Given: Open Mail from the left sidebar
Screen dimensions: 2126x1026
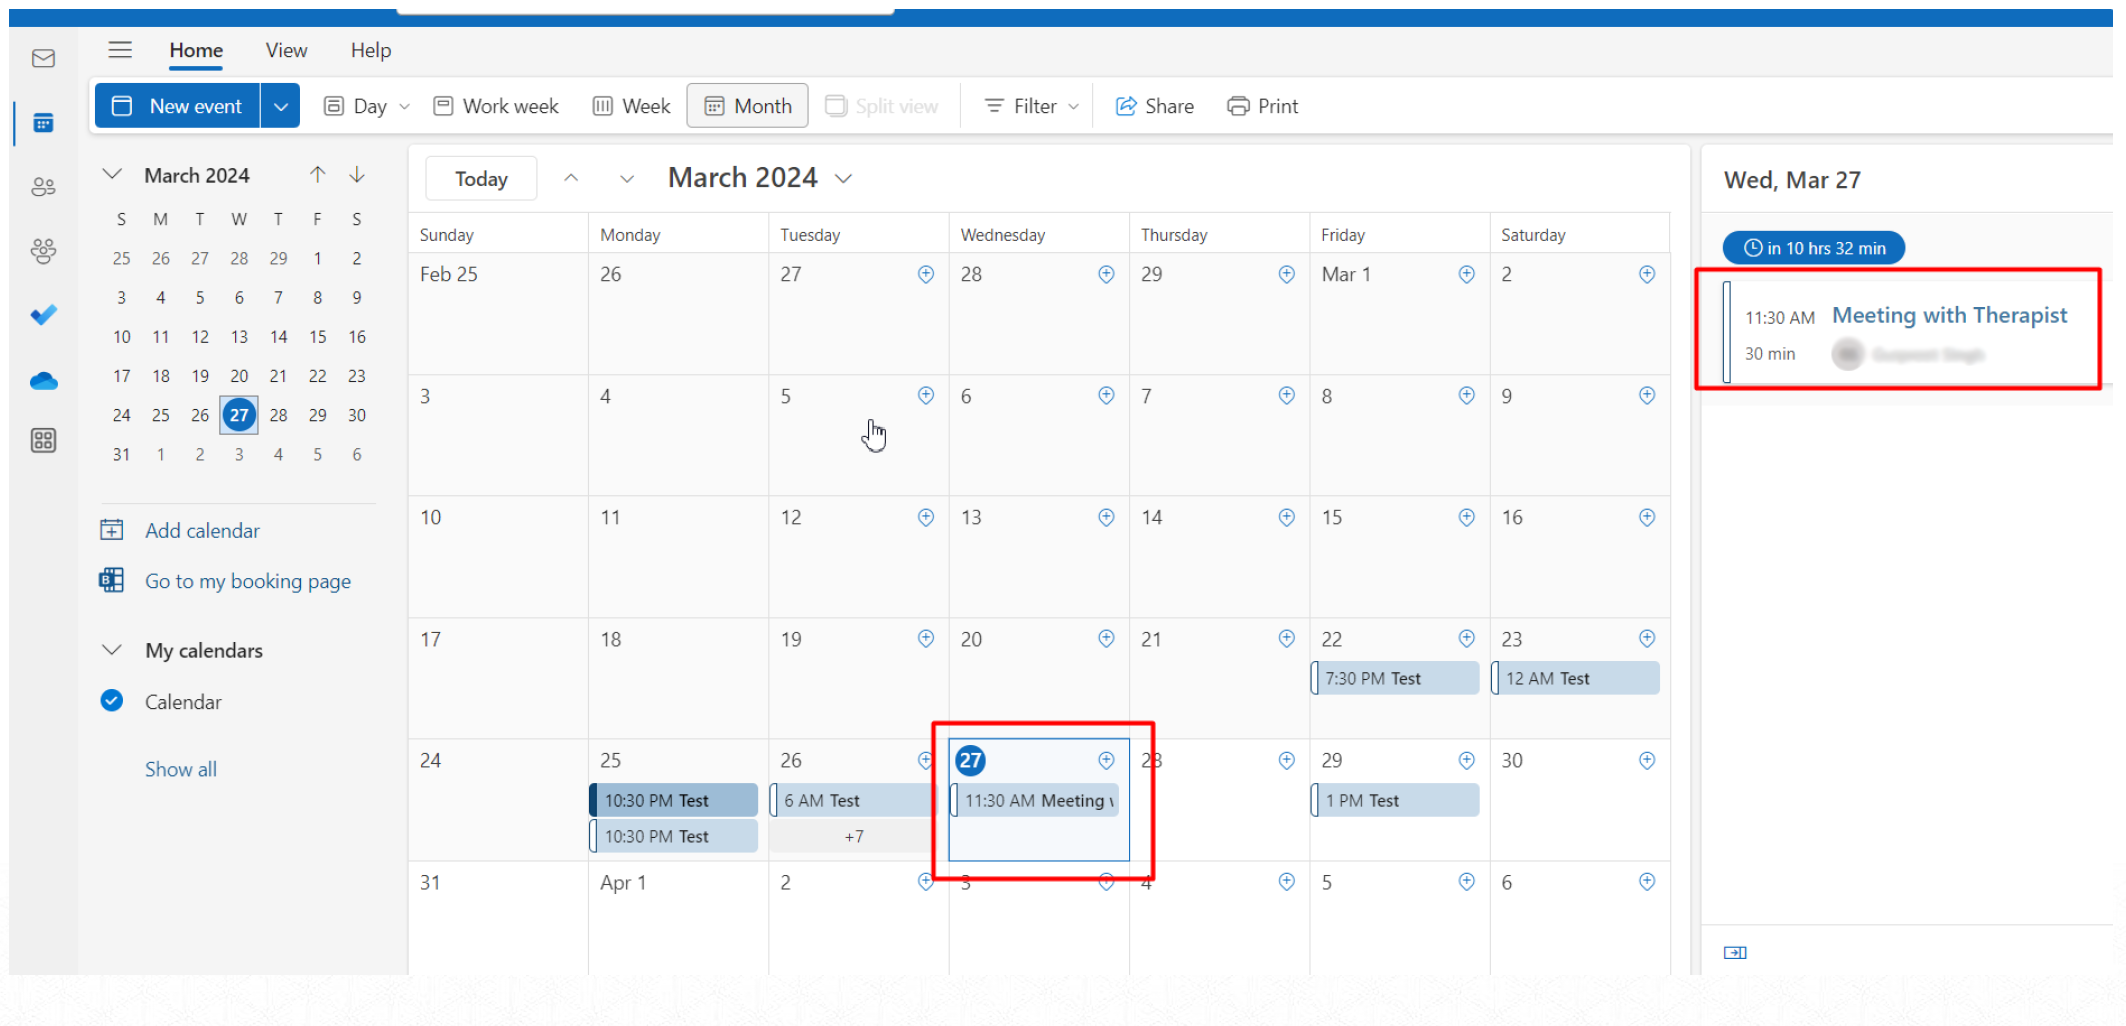Looking at the screenshot, I should (43, 59).
